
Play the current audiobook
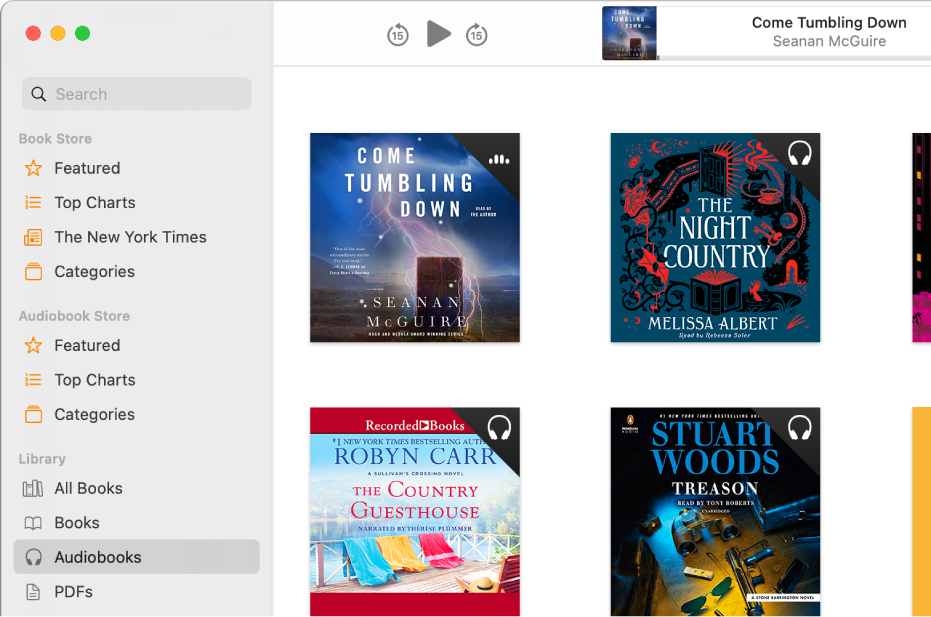(x=439, y=33)
